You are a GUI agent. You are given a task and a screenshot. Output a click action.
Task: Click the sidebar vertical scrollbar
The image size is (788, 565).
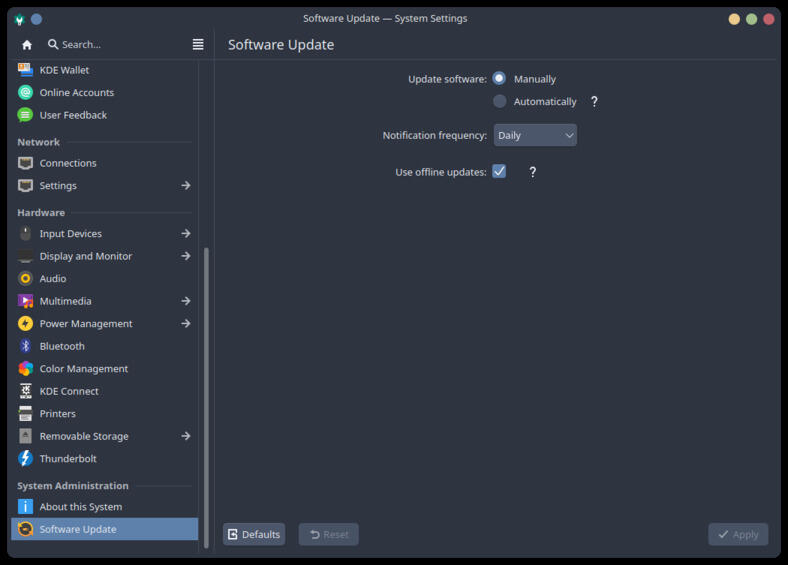[206, 397]
